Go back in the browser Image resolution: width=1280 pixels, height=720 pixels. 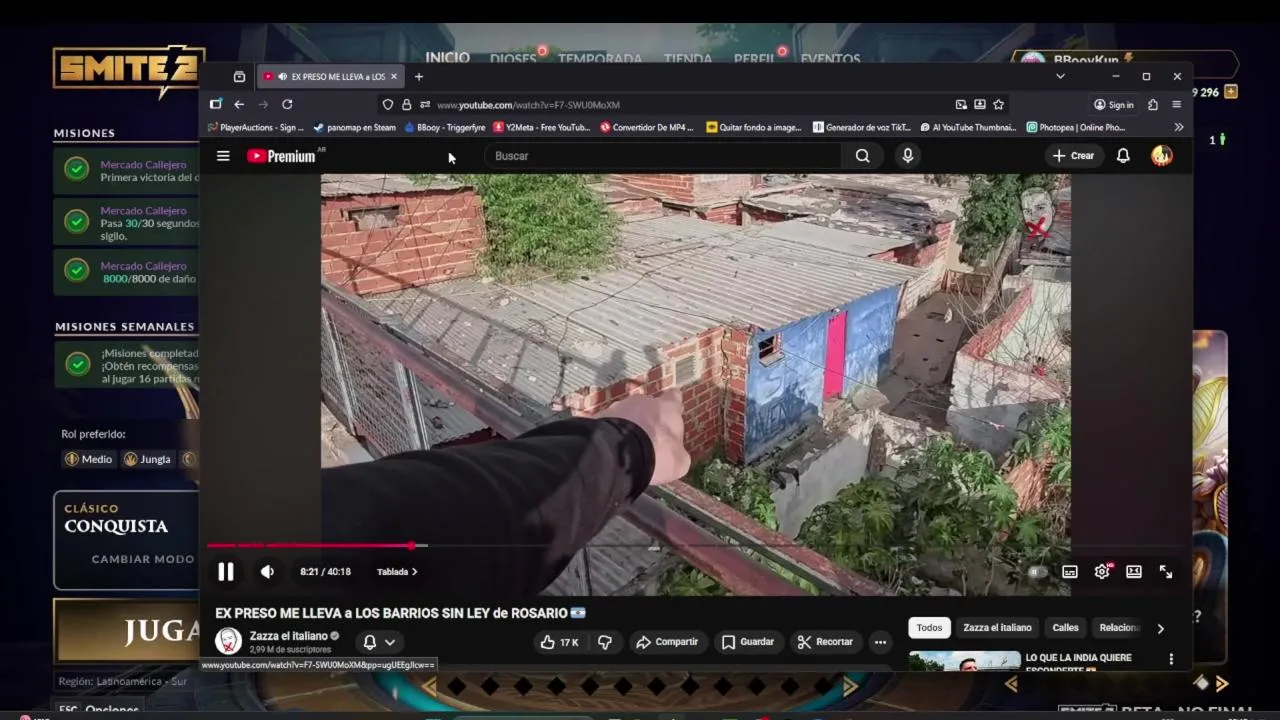(x=239, y=104)
